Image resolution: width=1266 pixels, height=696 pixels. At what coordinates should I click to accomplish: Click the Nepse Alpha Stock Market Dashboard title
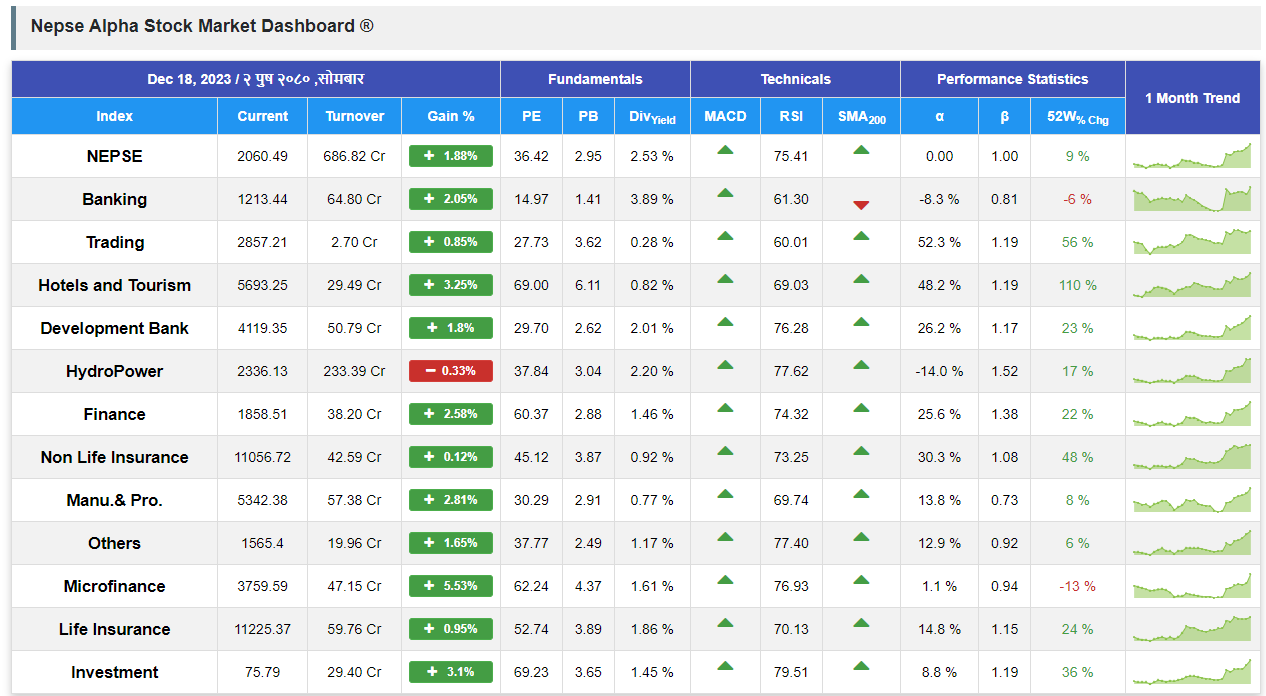pyautogui.click(x=202, y=26)
